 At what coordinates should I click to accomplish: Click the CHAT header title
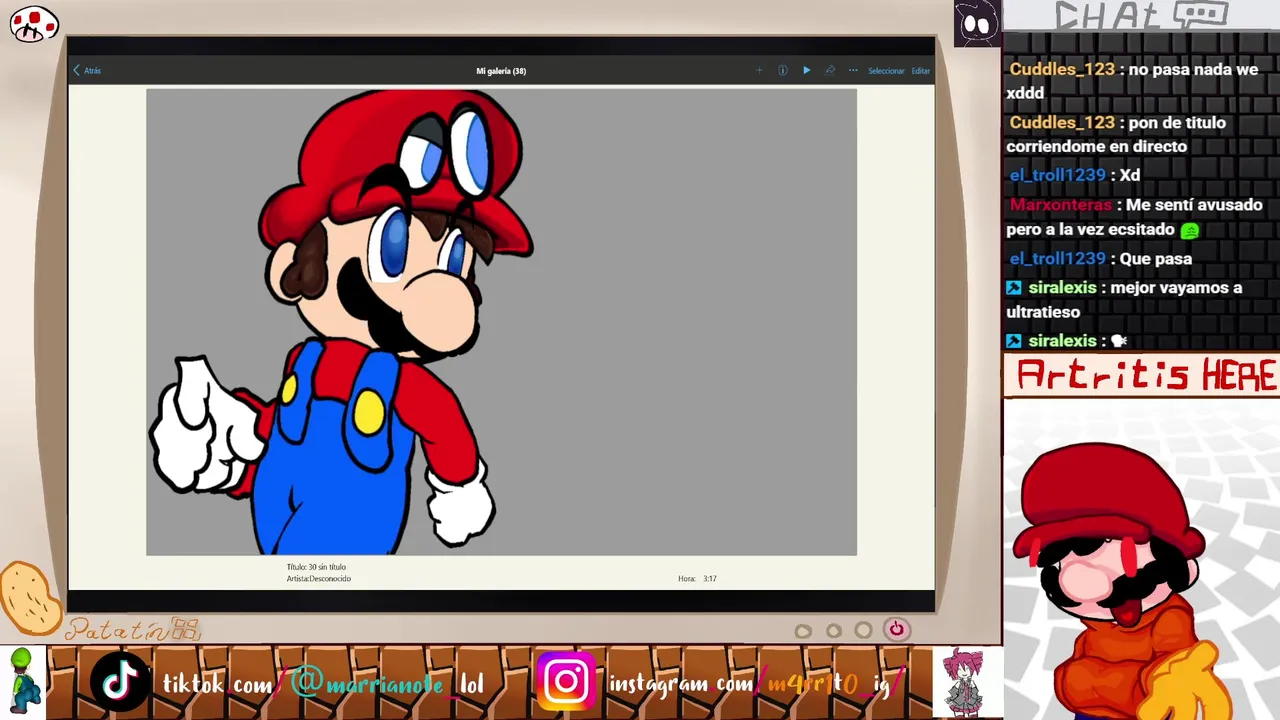(x=1141, y=15)
